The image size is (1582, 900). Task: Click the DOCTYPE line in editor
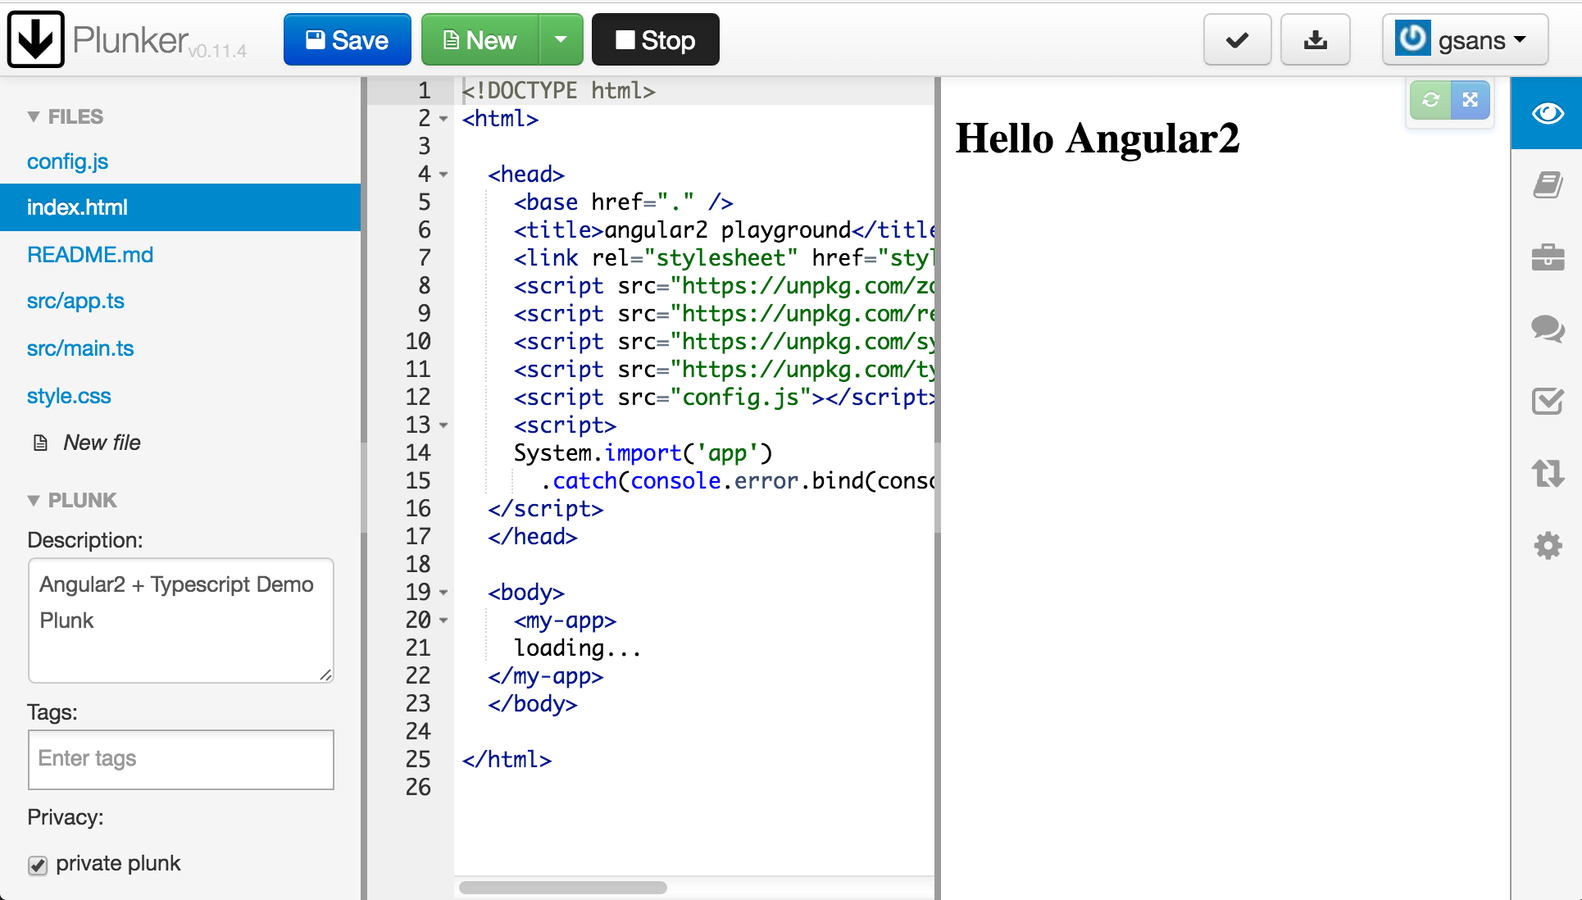[558, 91]
